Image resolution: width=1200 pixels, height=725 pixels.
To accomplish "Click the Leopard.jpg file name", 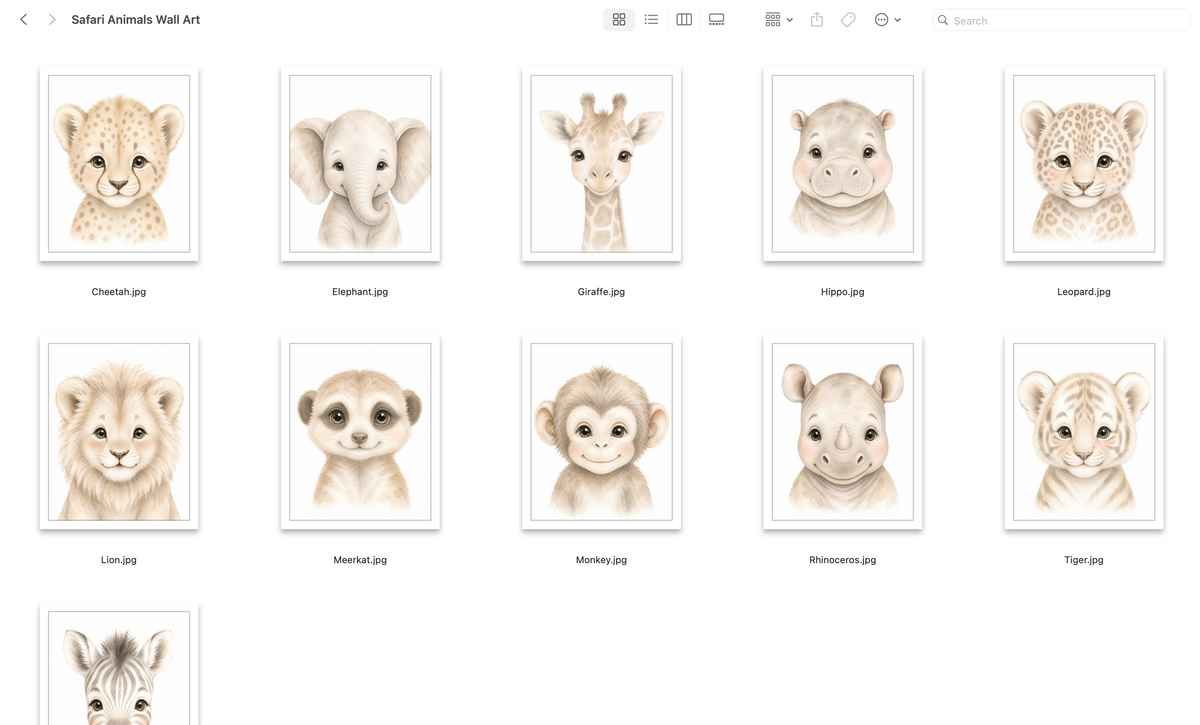I will pos(1084,292).
